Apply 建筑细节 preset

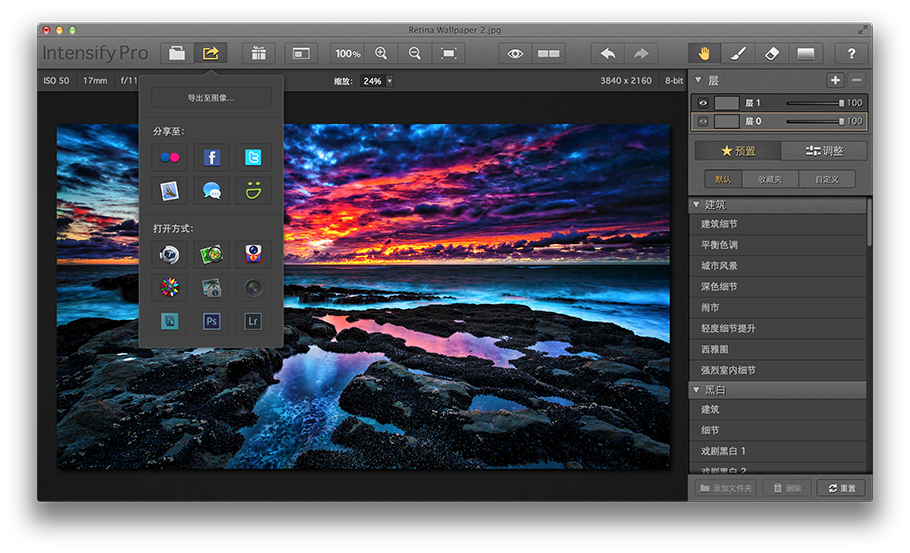pos(778,224)
